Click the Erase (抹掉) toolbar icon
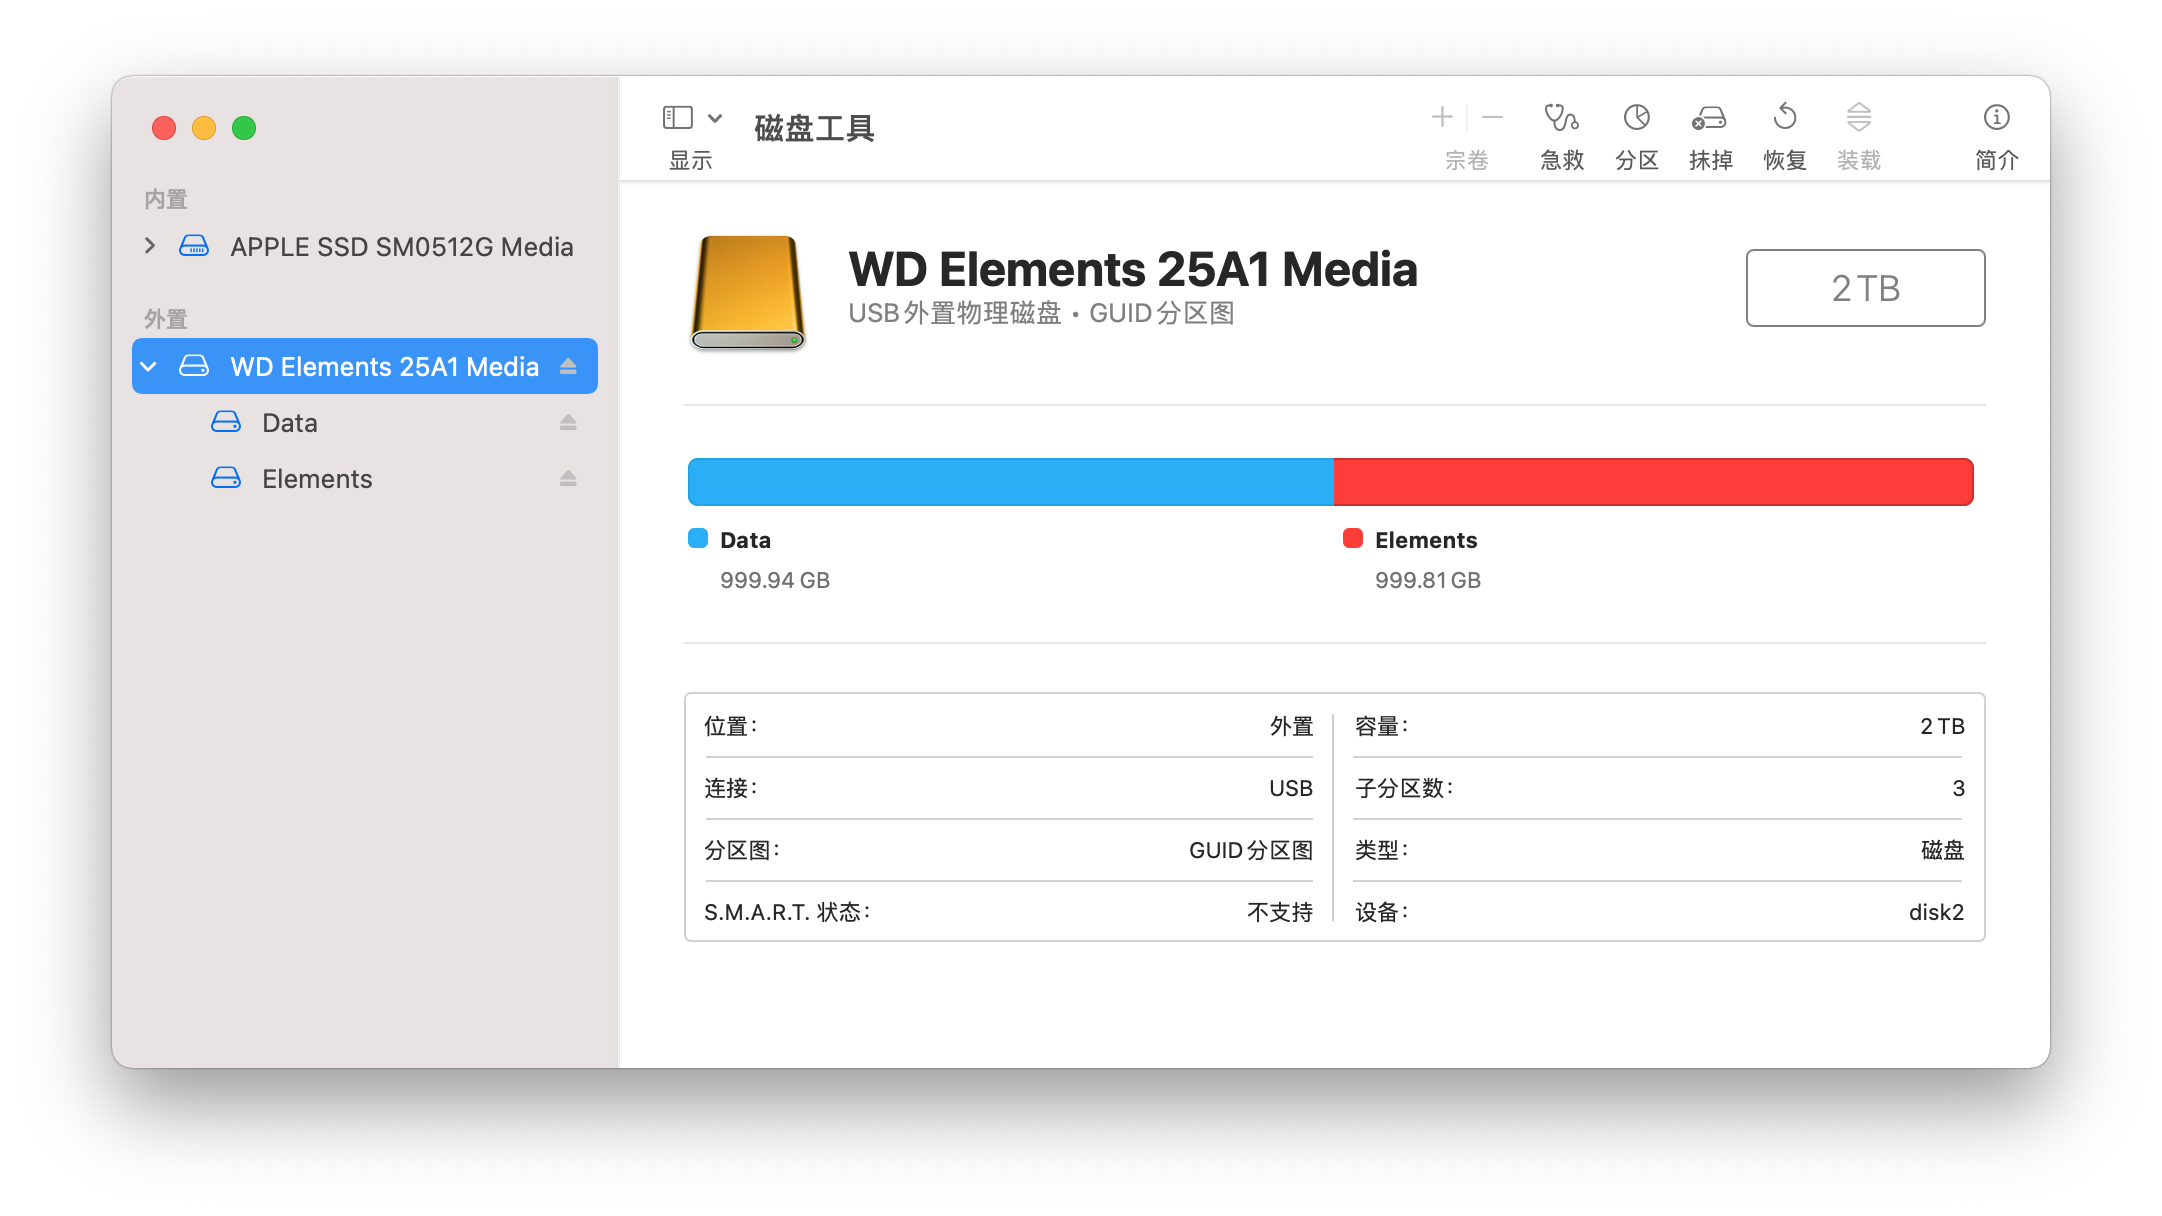This screenshot has width=2162, height=1216. pos(1709,118)
